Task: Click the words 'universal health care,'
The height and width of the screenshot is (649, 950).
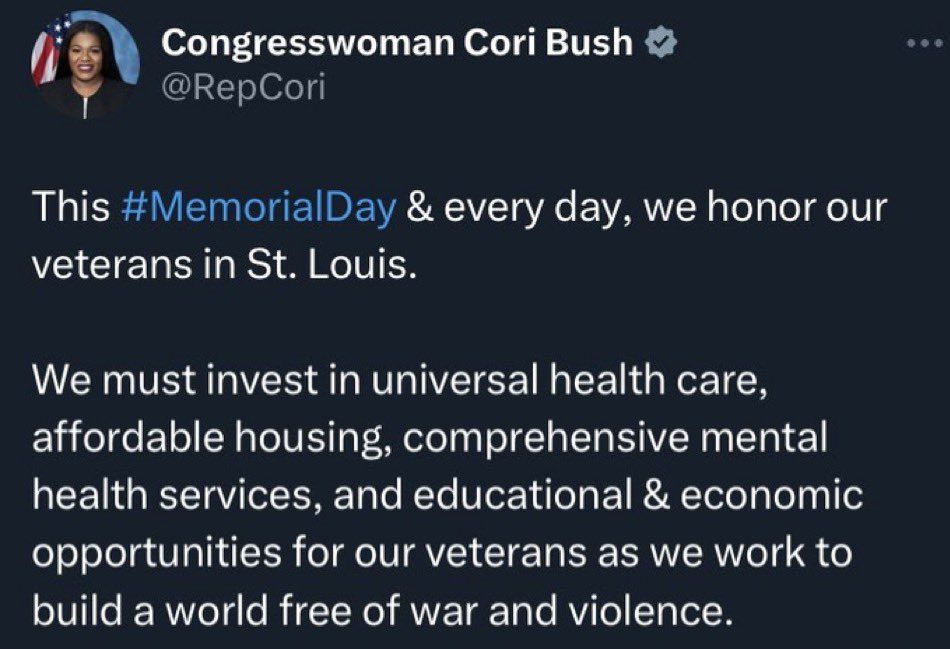Action: pyautogui.click(x=570, y=381)
